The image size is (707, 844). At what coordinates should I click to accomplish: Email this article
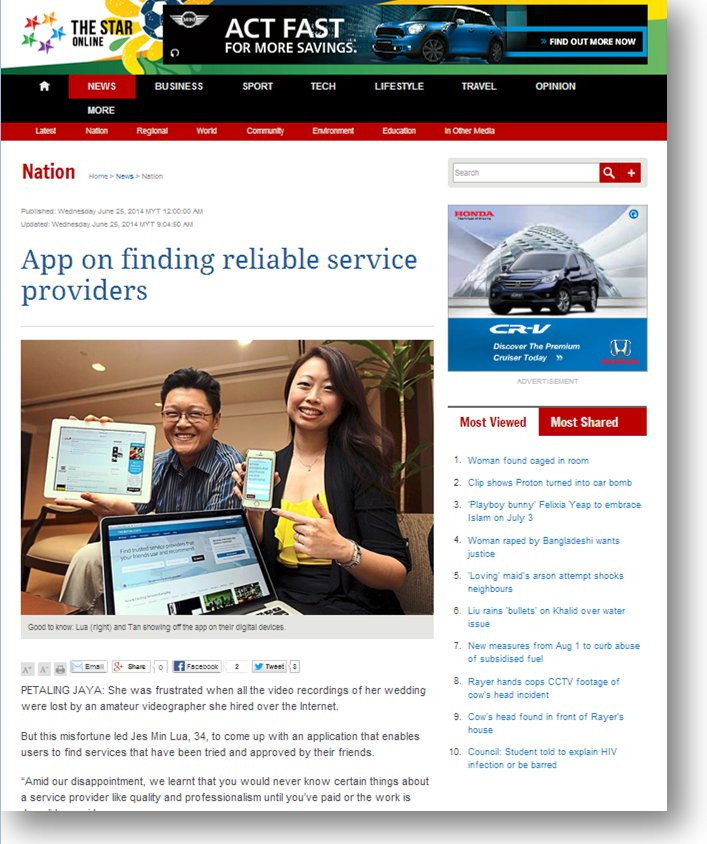tap(89, 666)
